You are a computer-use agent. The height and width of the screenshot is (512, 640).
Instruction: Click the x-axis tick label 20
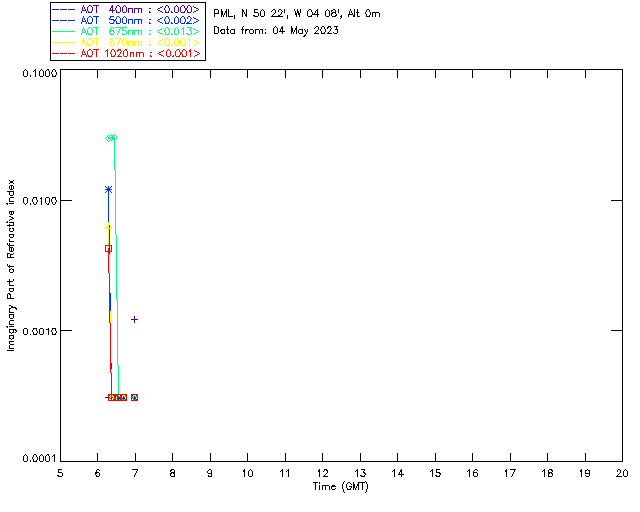[622, 473]
